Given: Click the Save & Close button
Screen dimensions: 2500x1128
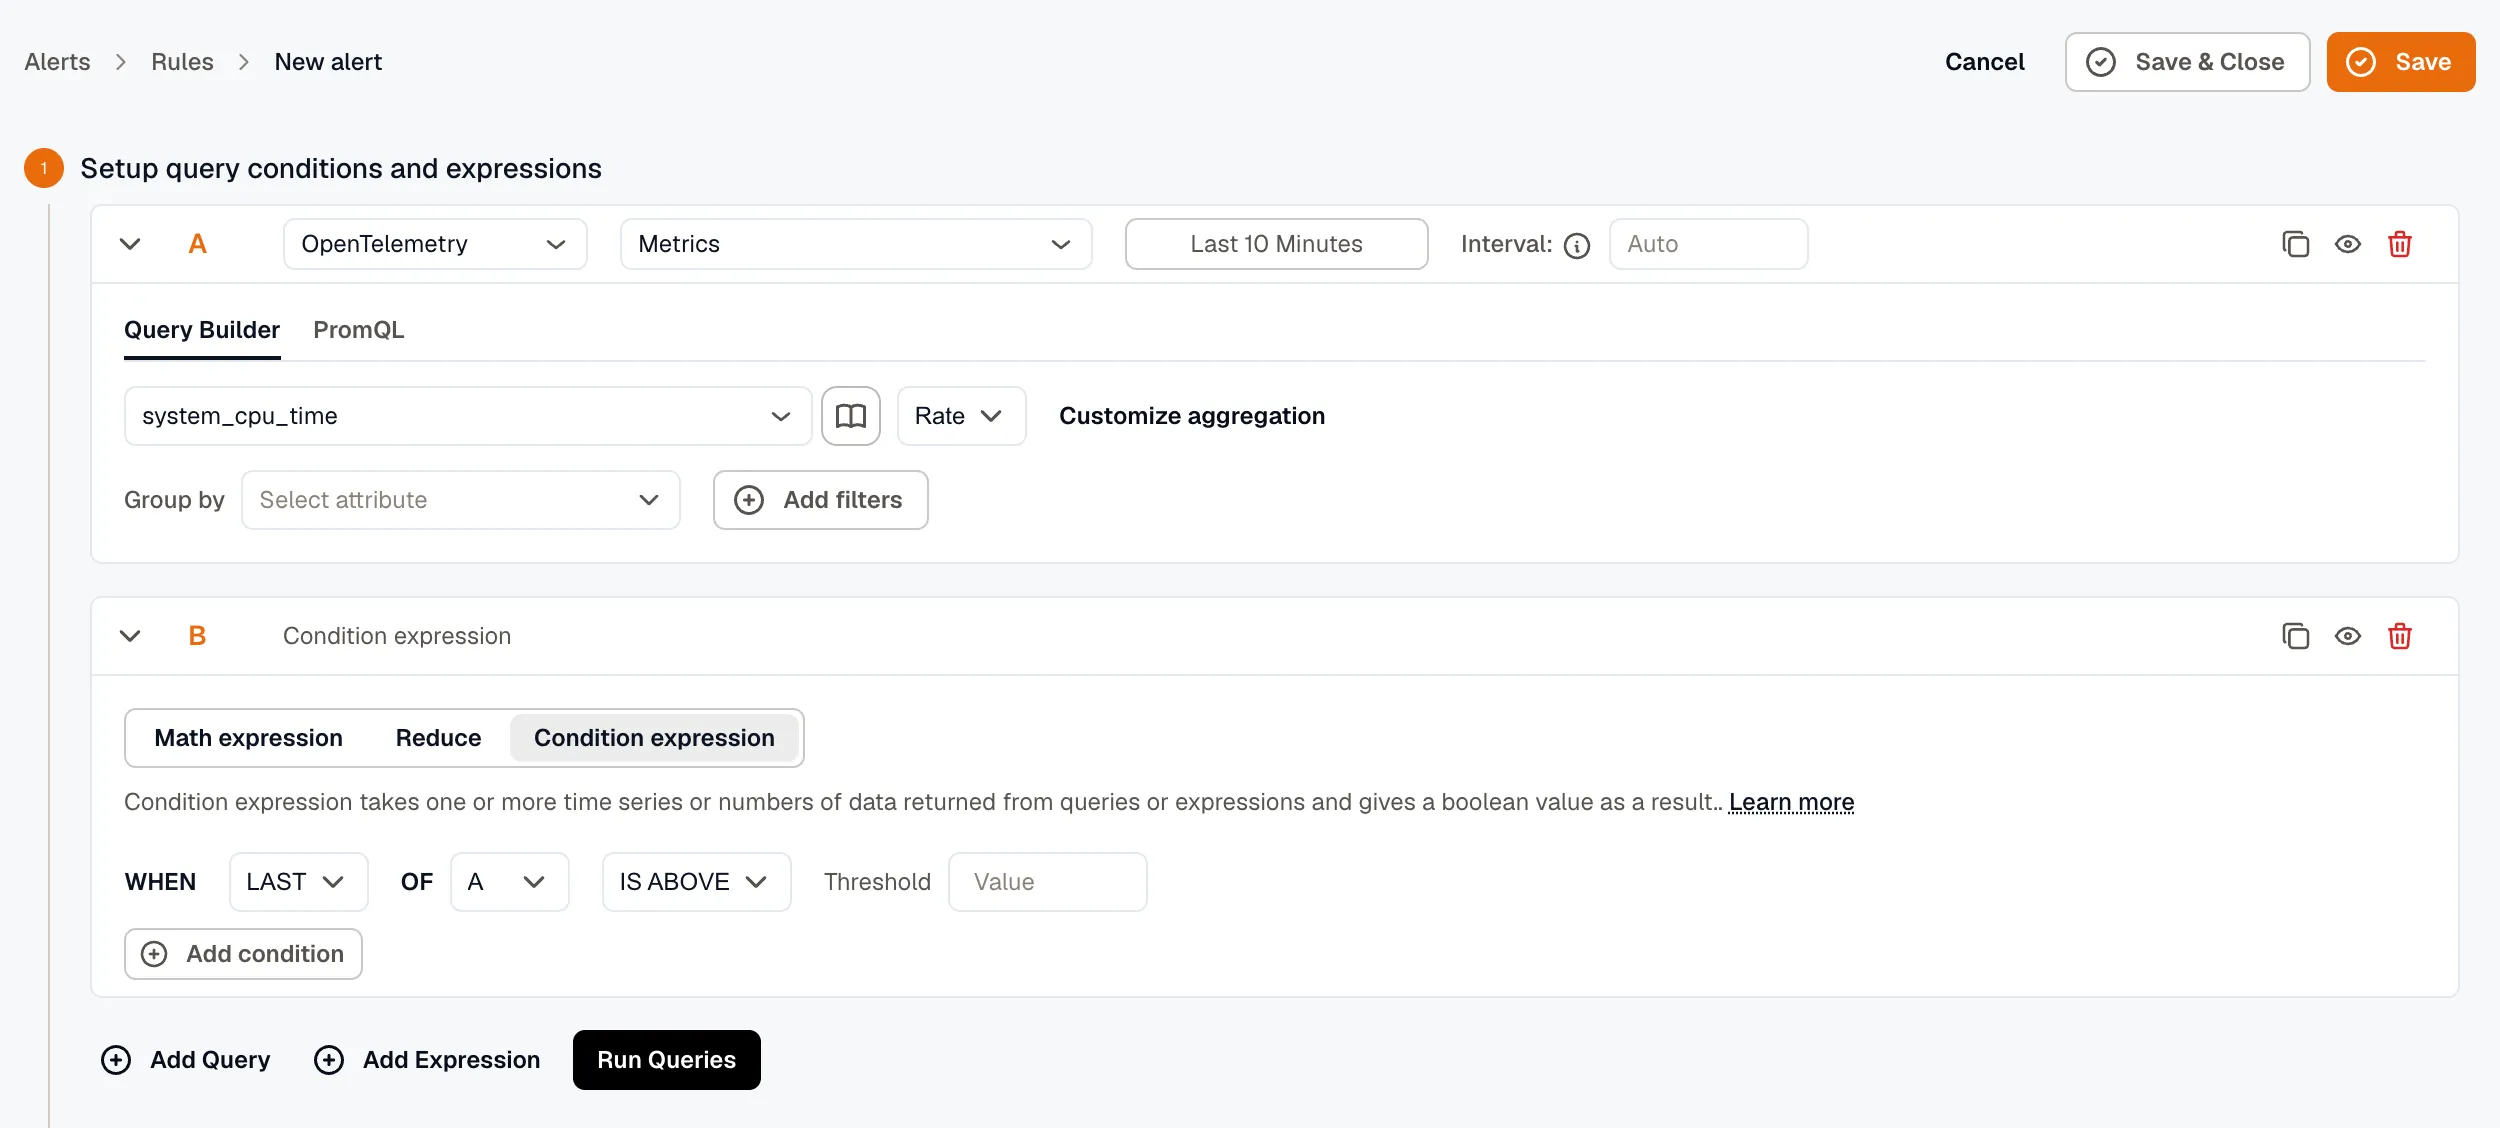Looking at the screenshot, I should tap(2187, 62).
